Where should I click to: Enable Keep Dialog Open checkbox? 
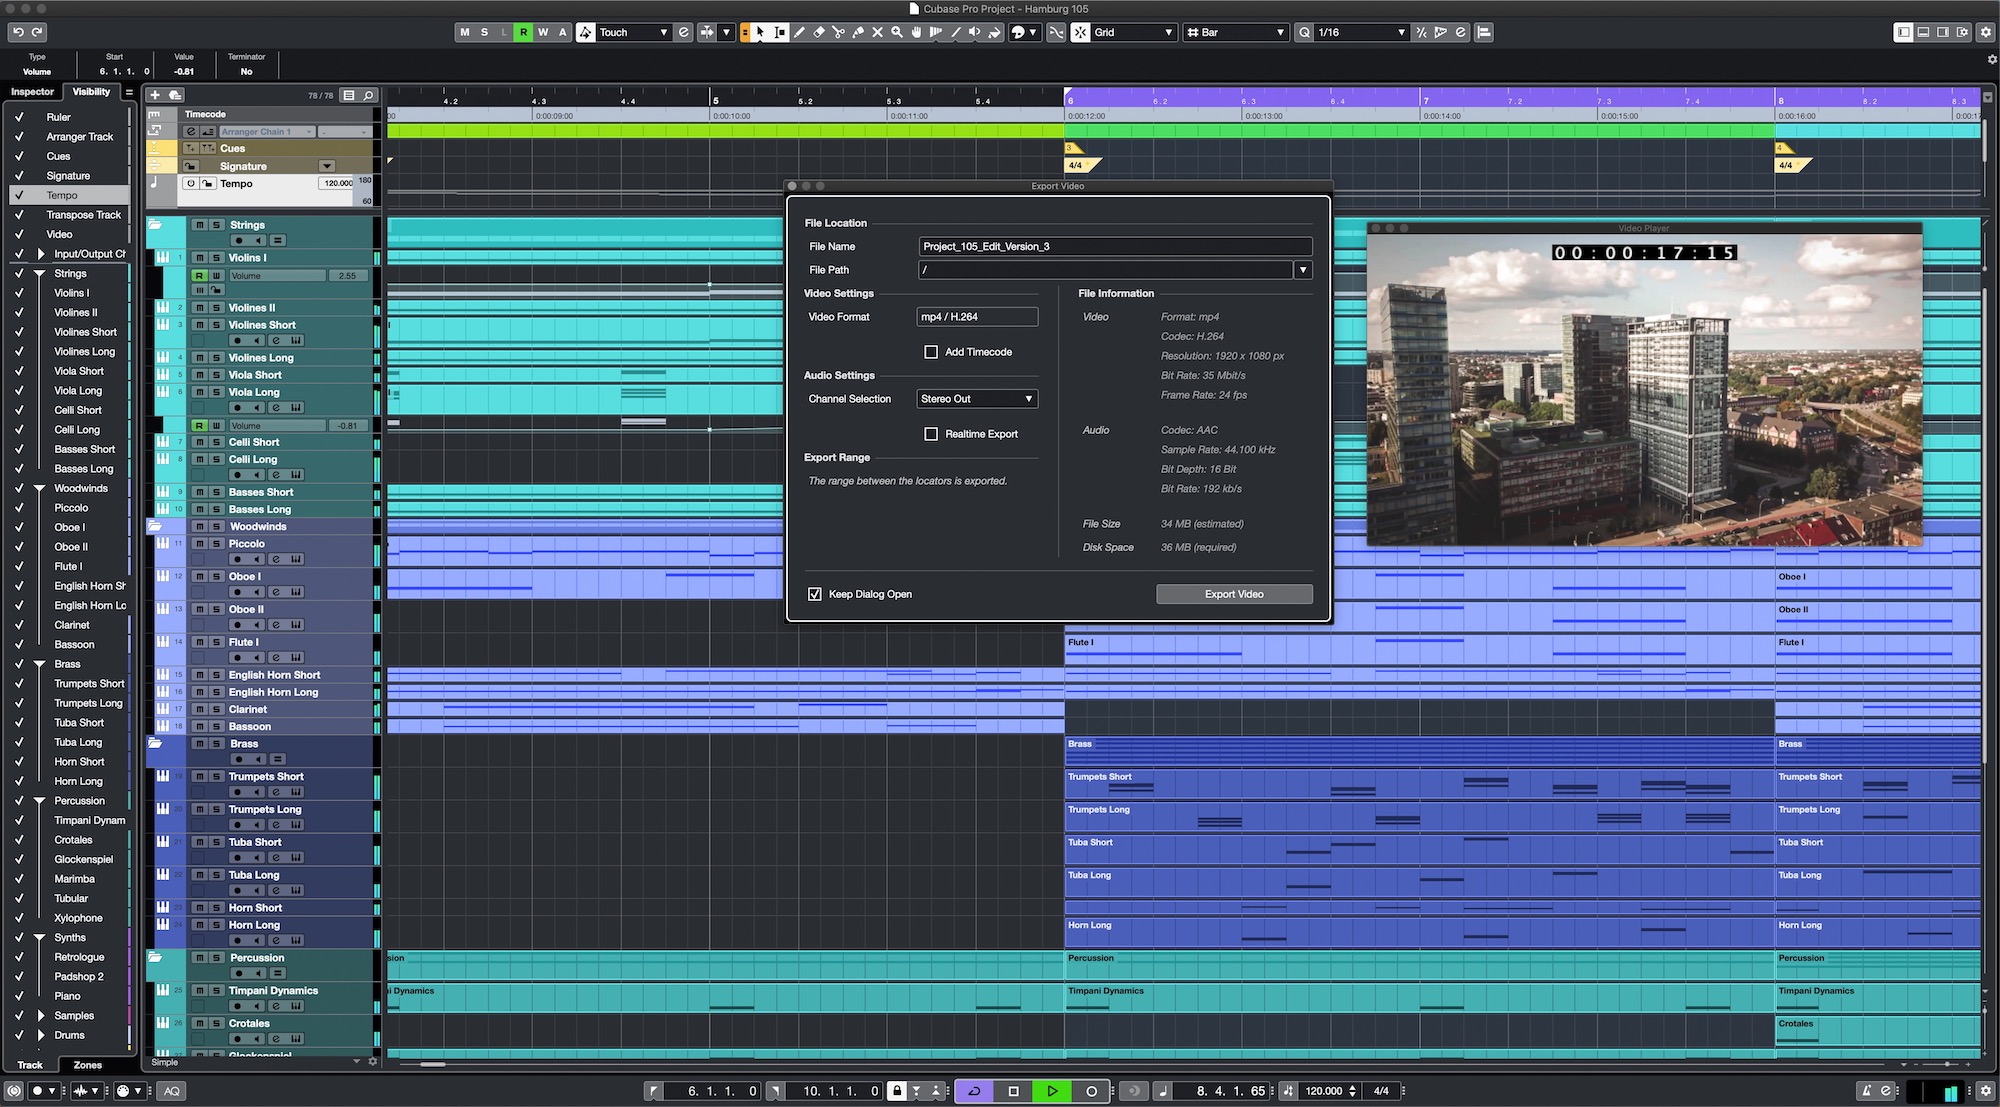(x=815, y=593)
